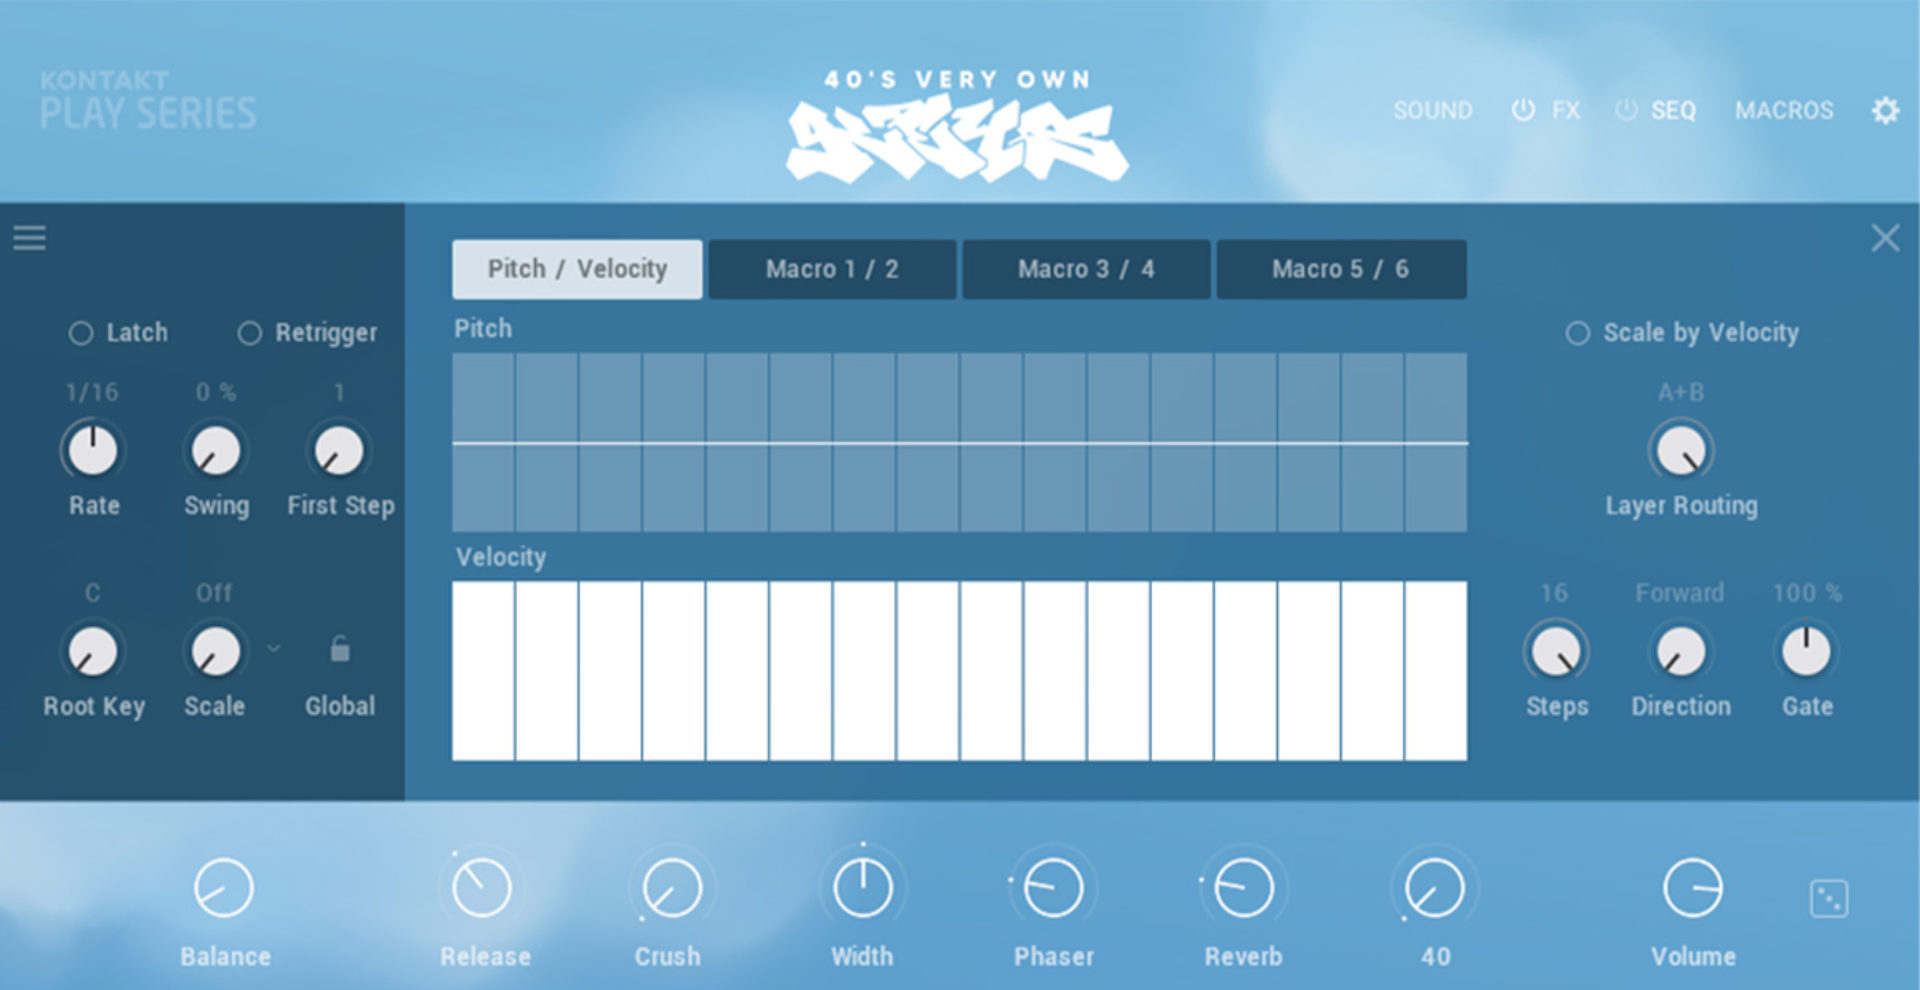
Task: Adjust the Crush knob
Action: pos(668,886)
